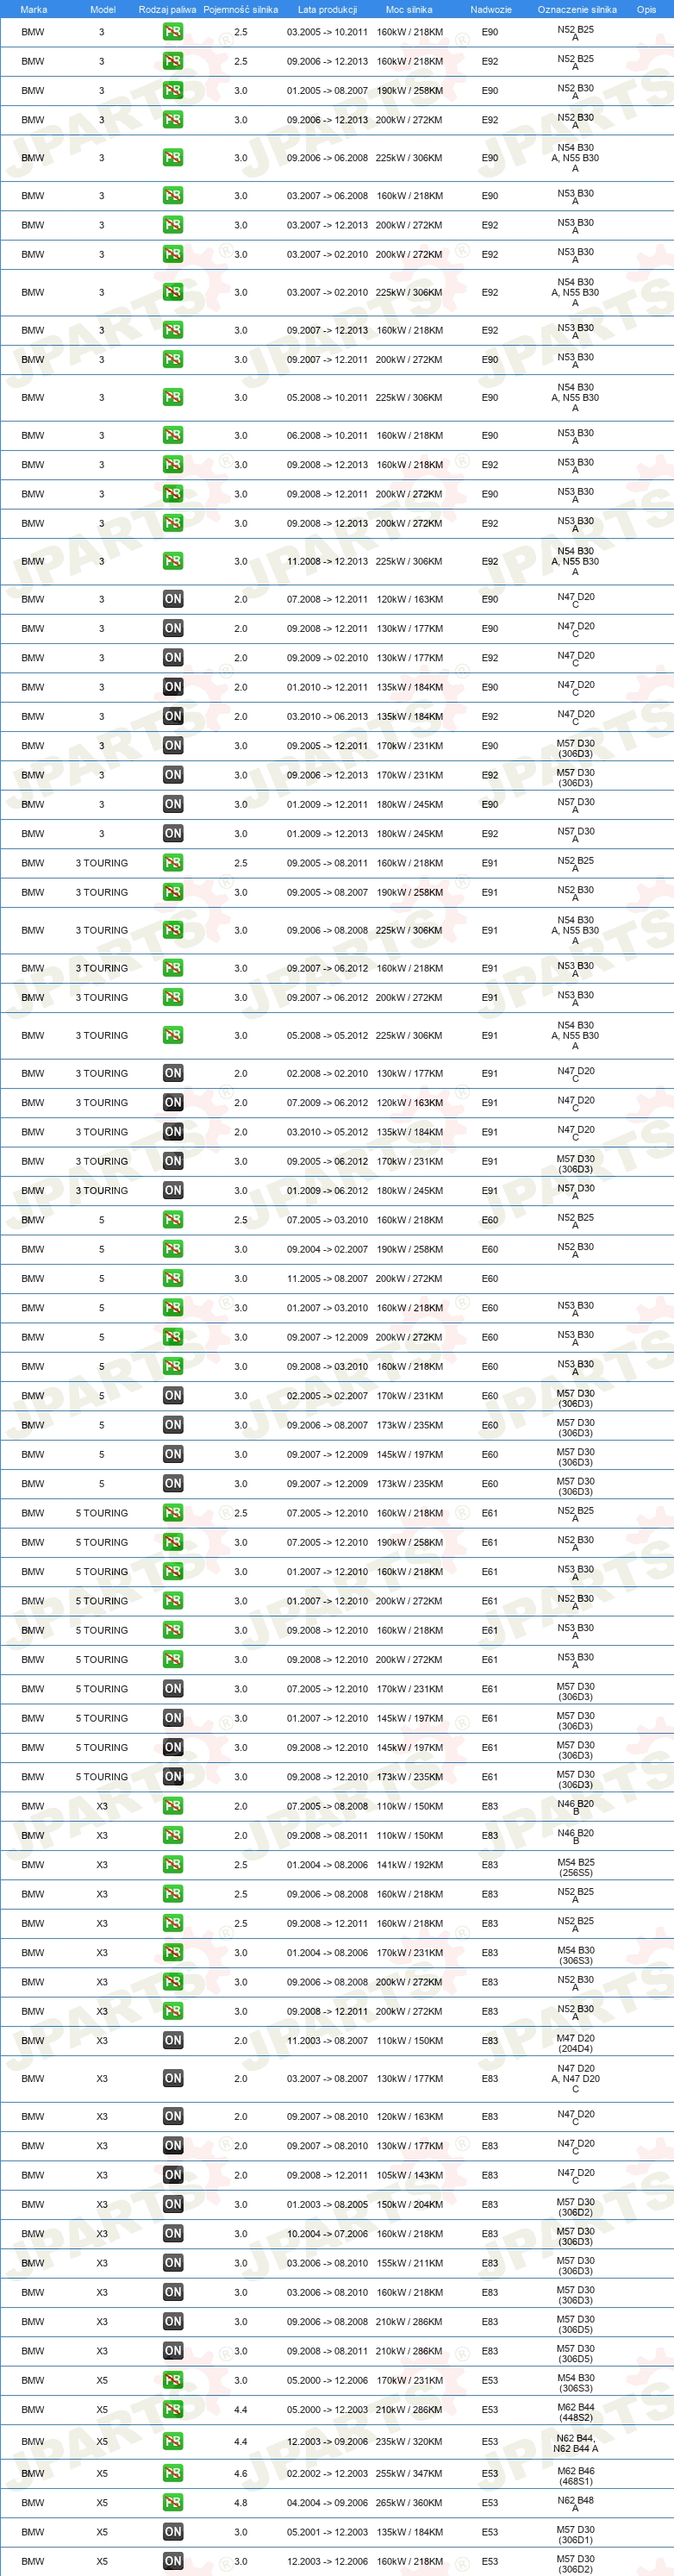Select power value 141kW / 192KM
Image resolution: width=674 pixels, height=2576 pixels.
[409, 1865]
